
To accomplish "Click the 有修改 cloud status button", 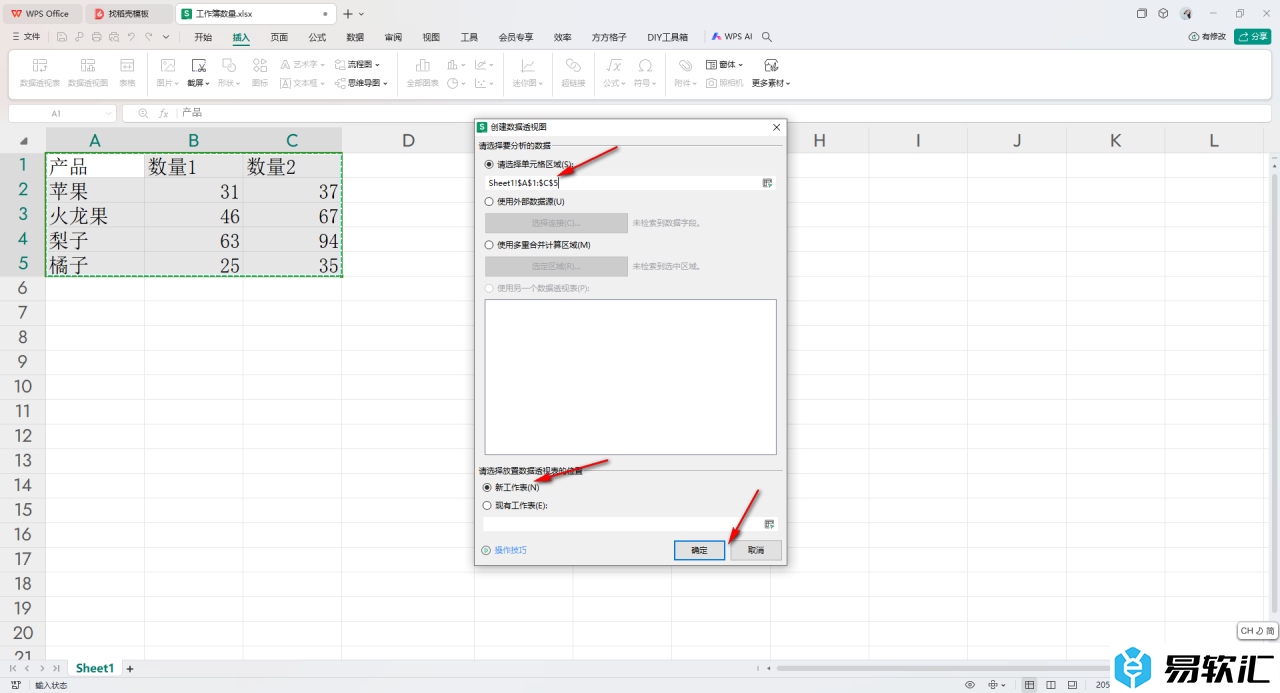I will click(x=1207, y=37).
